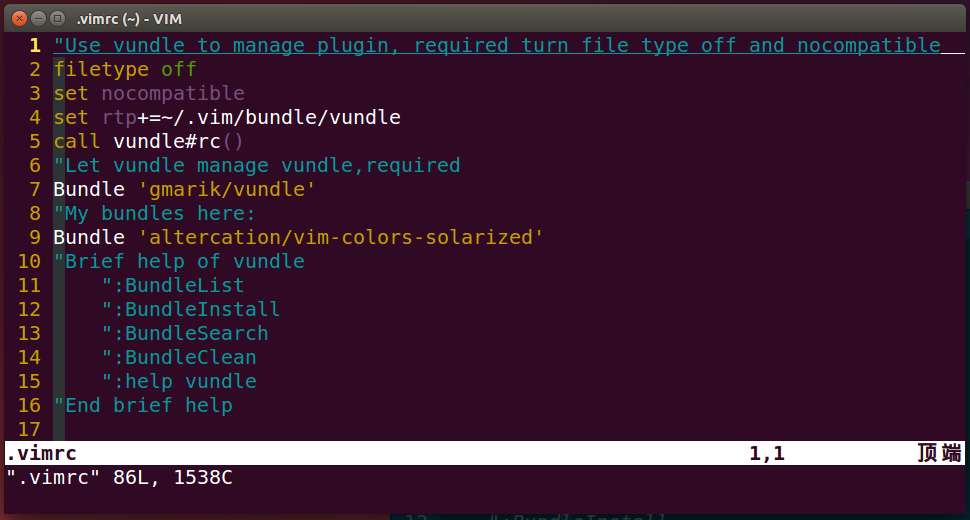Screen dimensions: 970x520
Task: Click the vertical scrollbar on right edge
Action: point(967,195)
